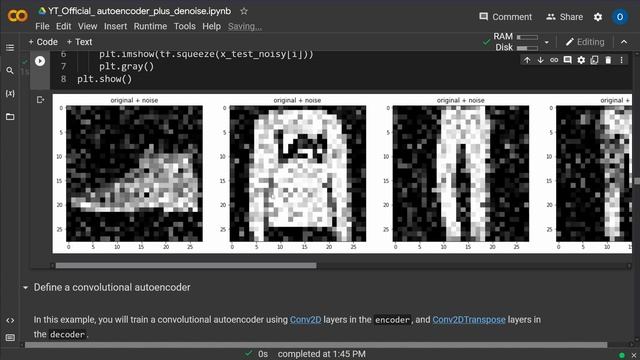Open the user account avatar
Screen dimensions: 640x360
(x=620, y=17)
